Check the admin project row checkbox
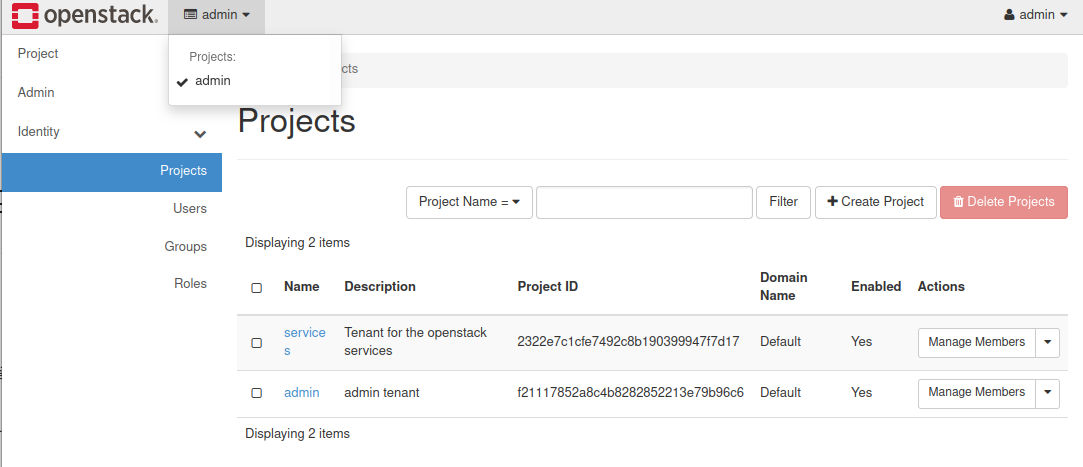 point(256,393)
